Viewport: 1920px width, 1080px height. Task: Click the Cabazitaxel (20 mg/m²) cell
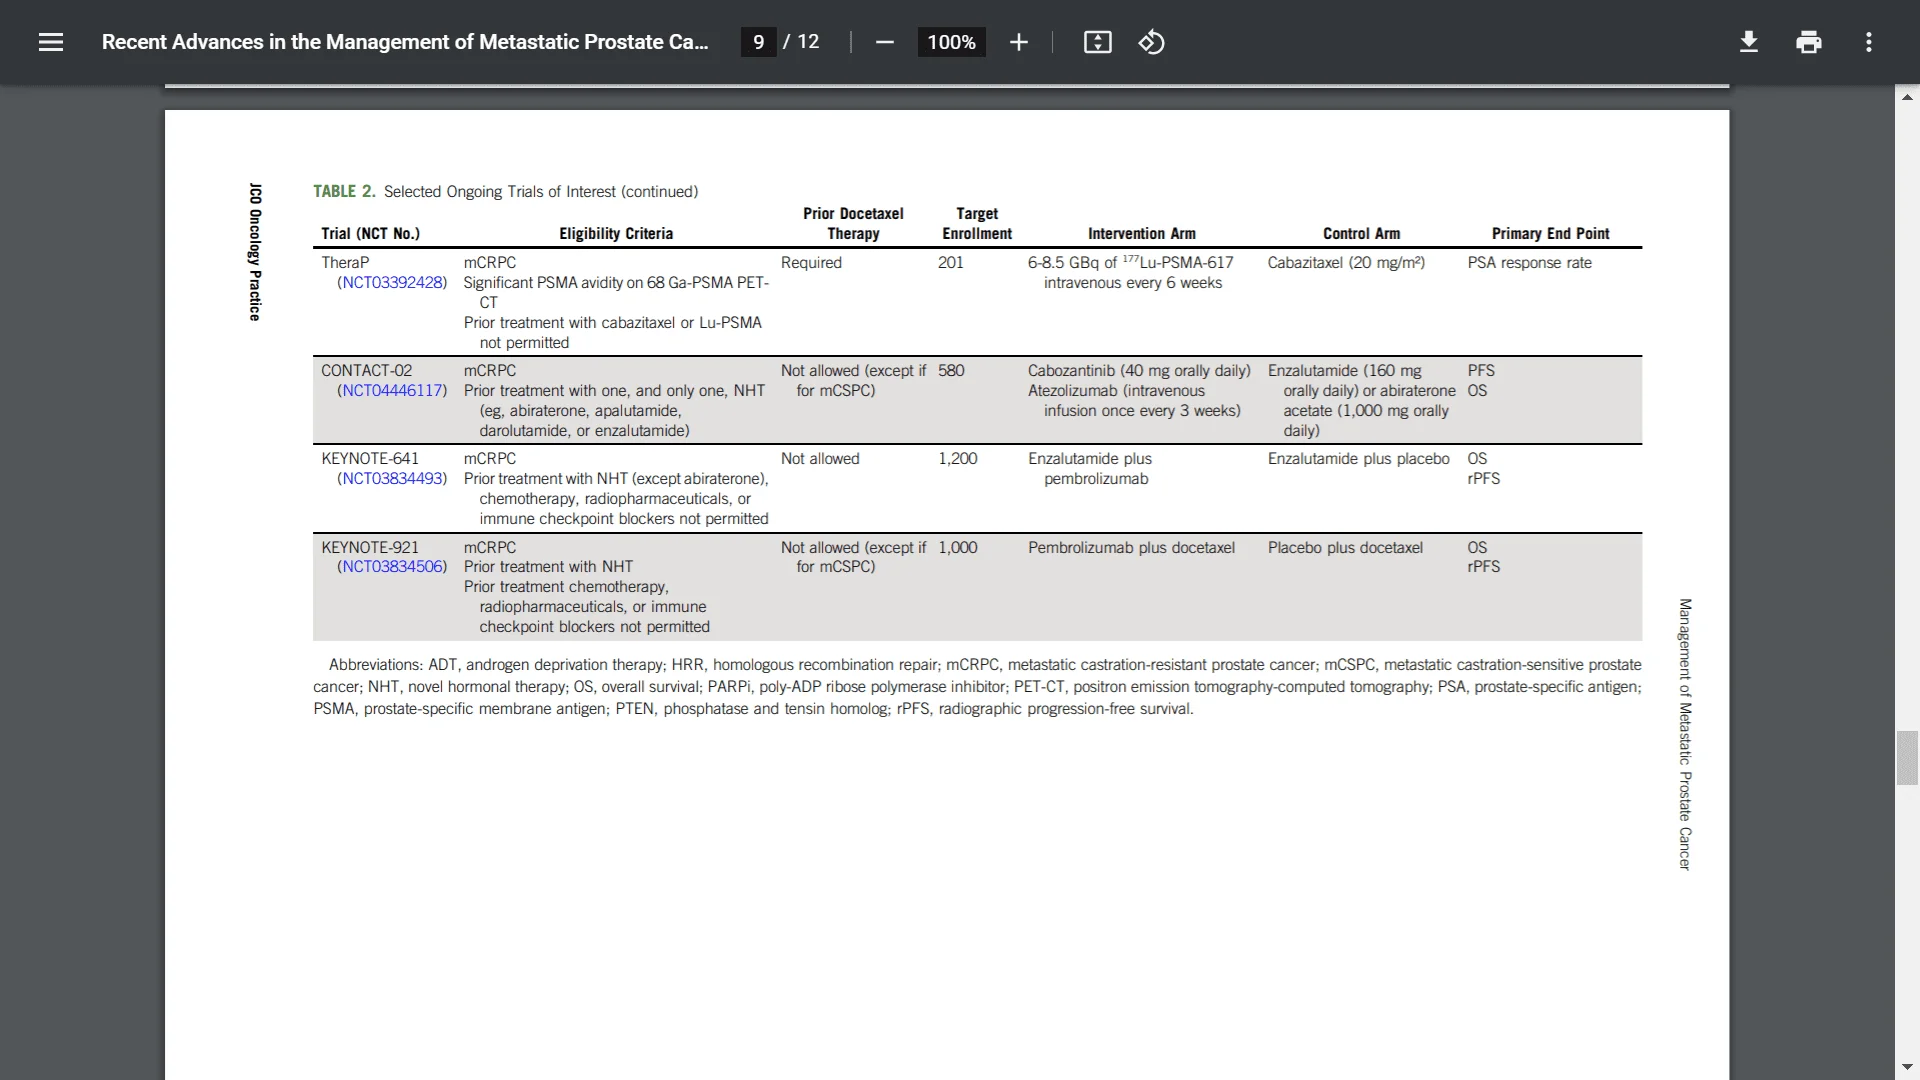click(x=1347, y=263)
